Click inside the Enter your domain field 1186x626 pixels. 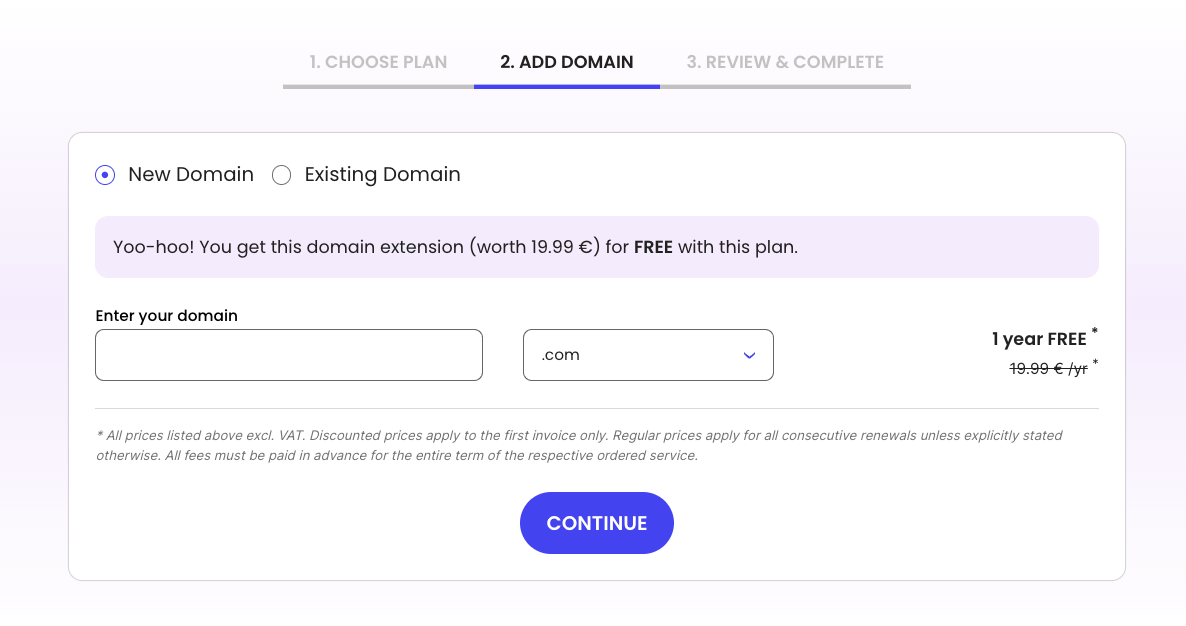coord(288,355)
